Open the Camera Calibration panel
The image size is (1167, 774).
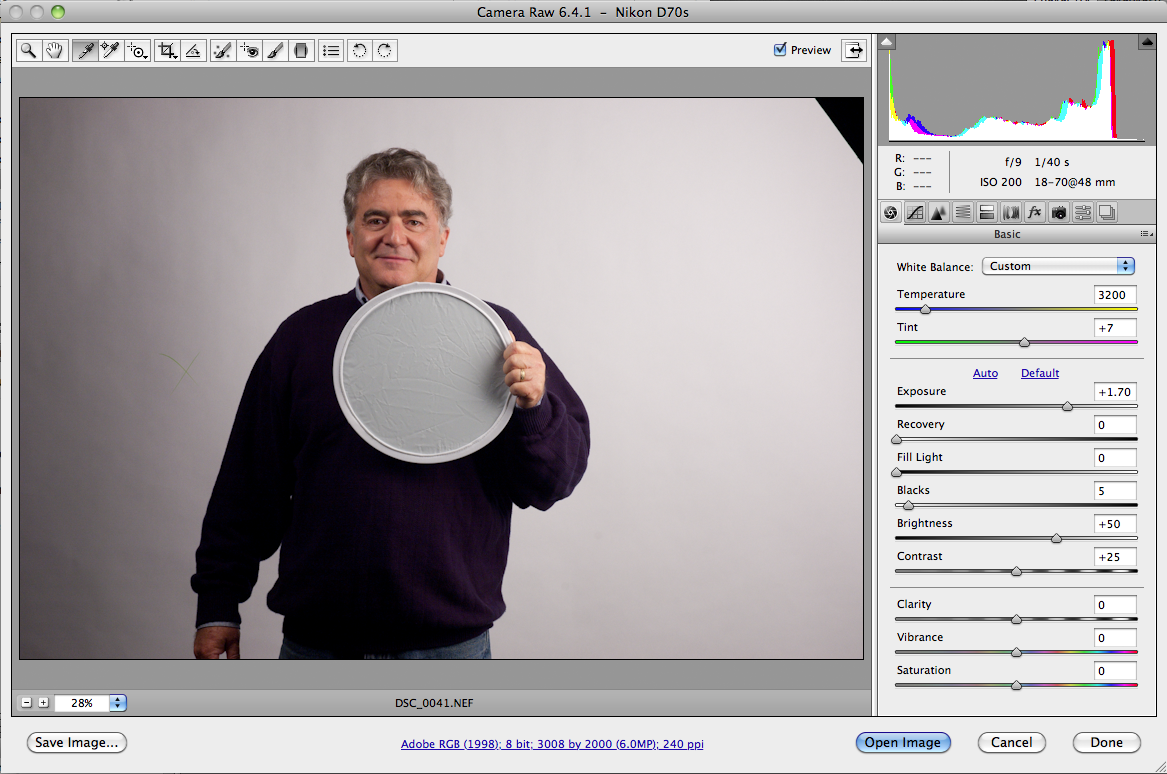(1058, 212)
